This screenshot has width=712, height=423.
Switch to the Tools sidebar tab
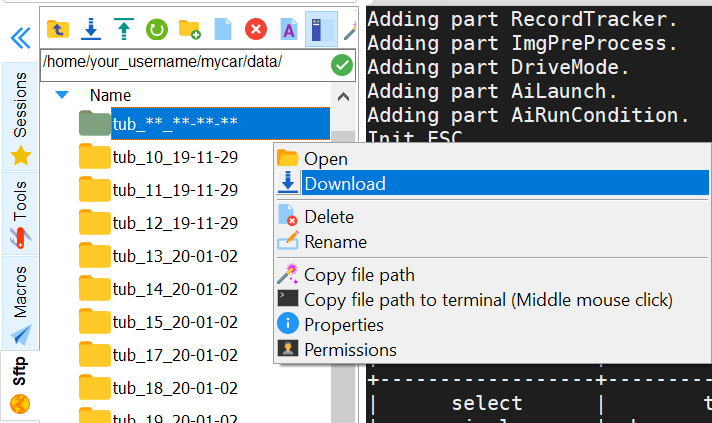[20, 212]
